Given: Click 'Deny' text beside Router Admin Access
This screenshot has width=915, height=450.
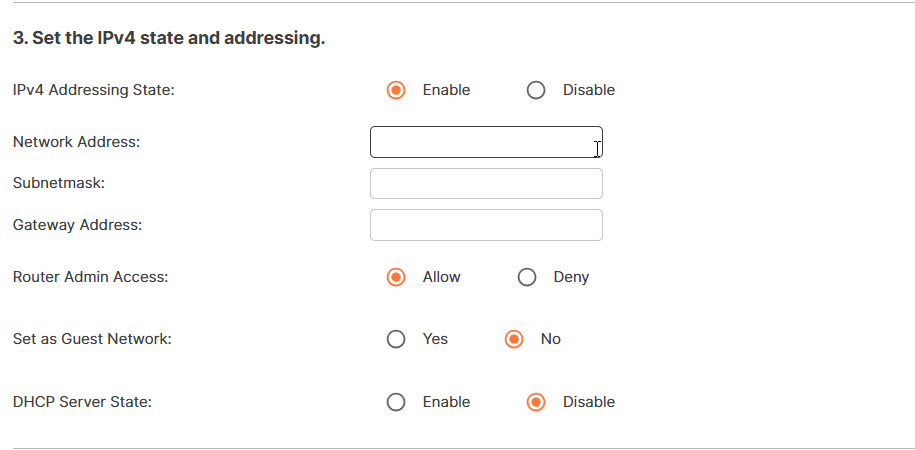Looking at the screenshot, I should (571, 277).
